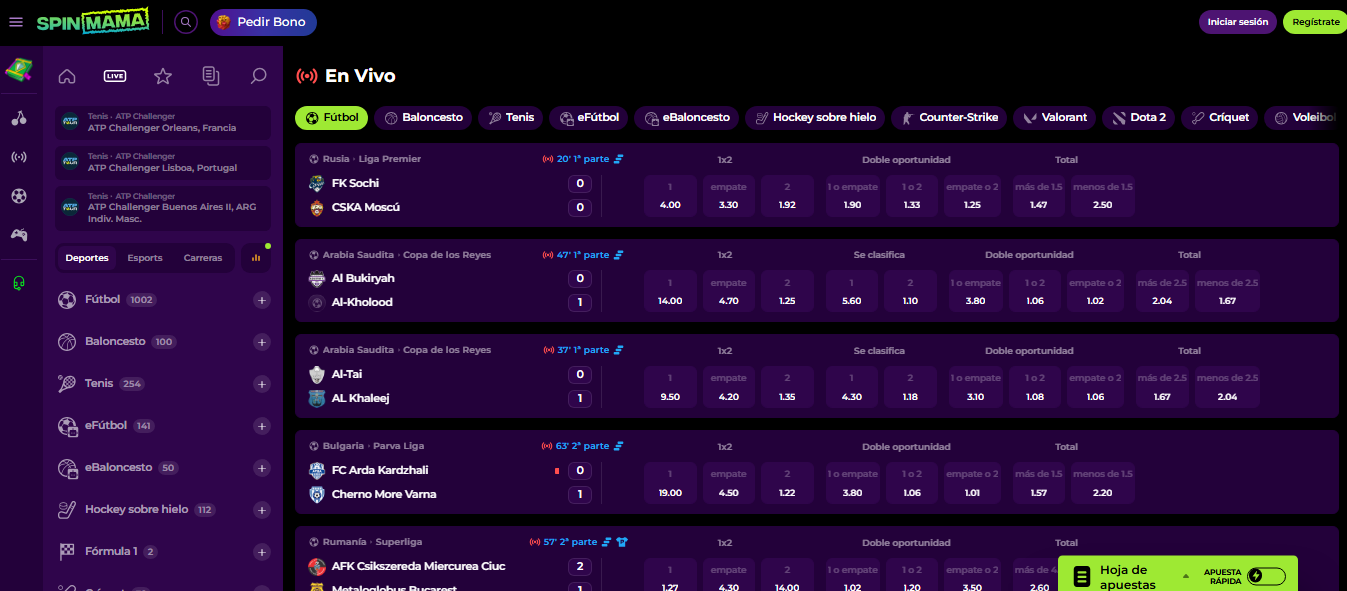The image size is (1347, 591).
Task: Expand the Tenis category with plus button
Action: 262,384
